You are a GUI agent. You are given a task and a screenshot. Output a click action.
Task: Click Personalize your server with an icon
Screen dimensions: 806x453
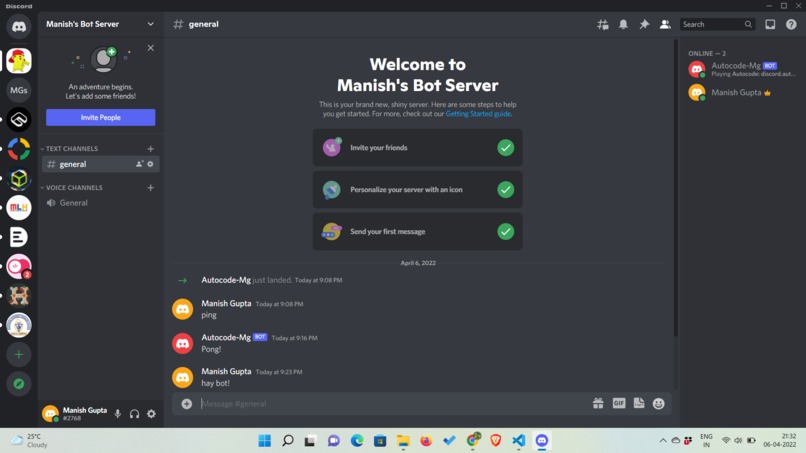[417, 190]
